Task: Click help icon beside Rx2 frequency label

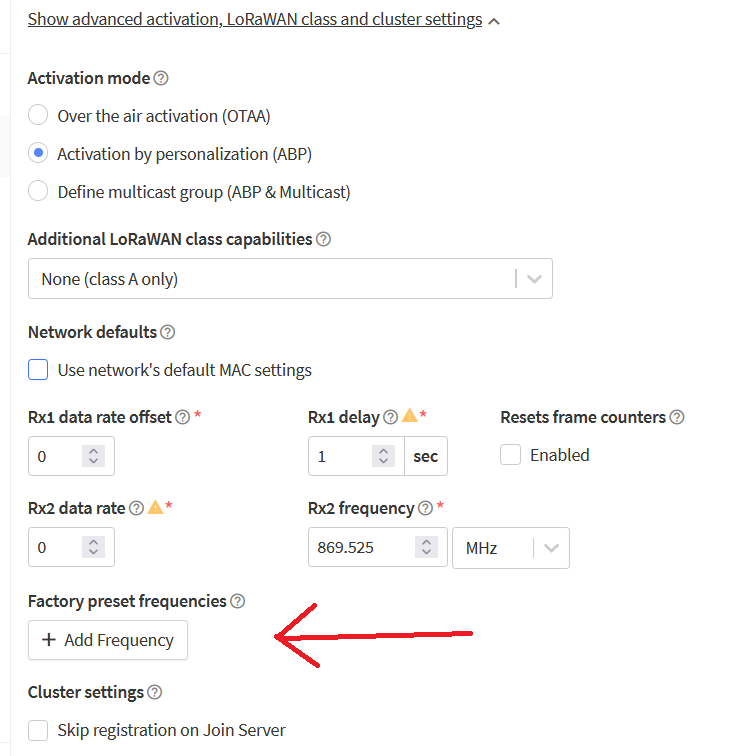Action: [425, 508]
